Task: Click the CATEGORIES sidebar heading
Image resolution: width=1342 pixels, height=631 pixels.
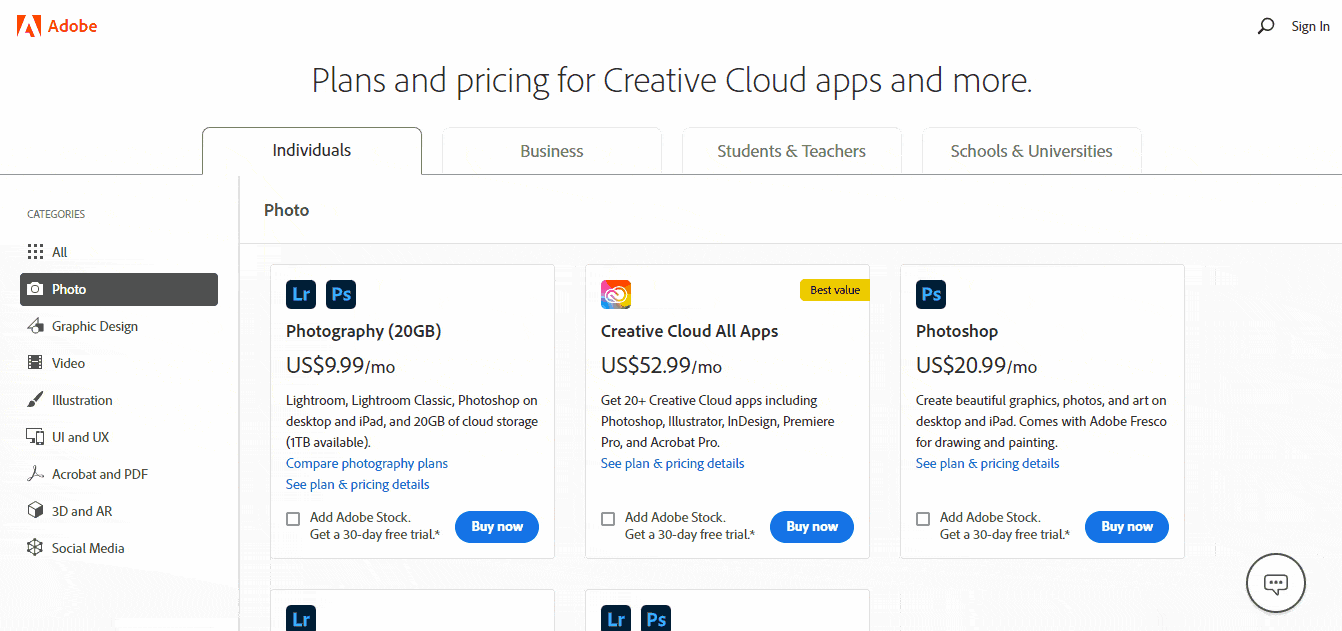Action: (x=56, y=214)
